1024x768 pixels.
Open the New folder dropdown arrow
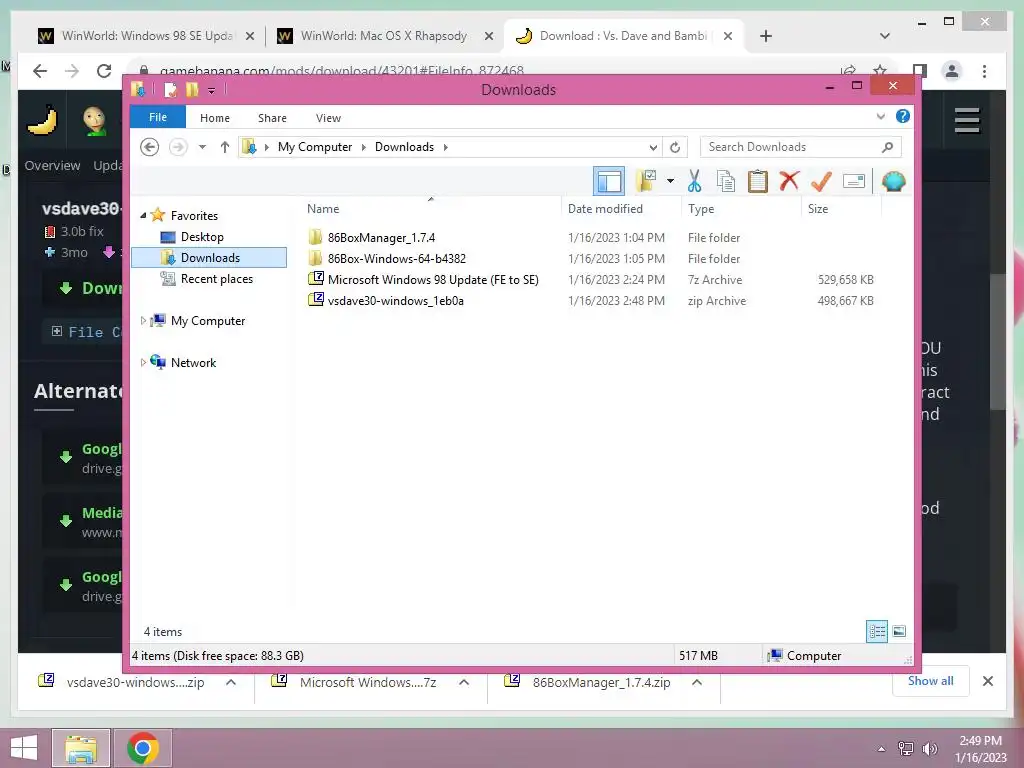pyautogui.click(x=670, y=181)
